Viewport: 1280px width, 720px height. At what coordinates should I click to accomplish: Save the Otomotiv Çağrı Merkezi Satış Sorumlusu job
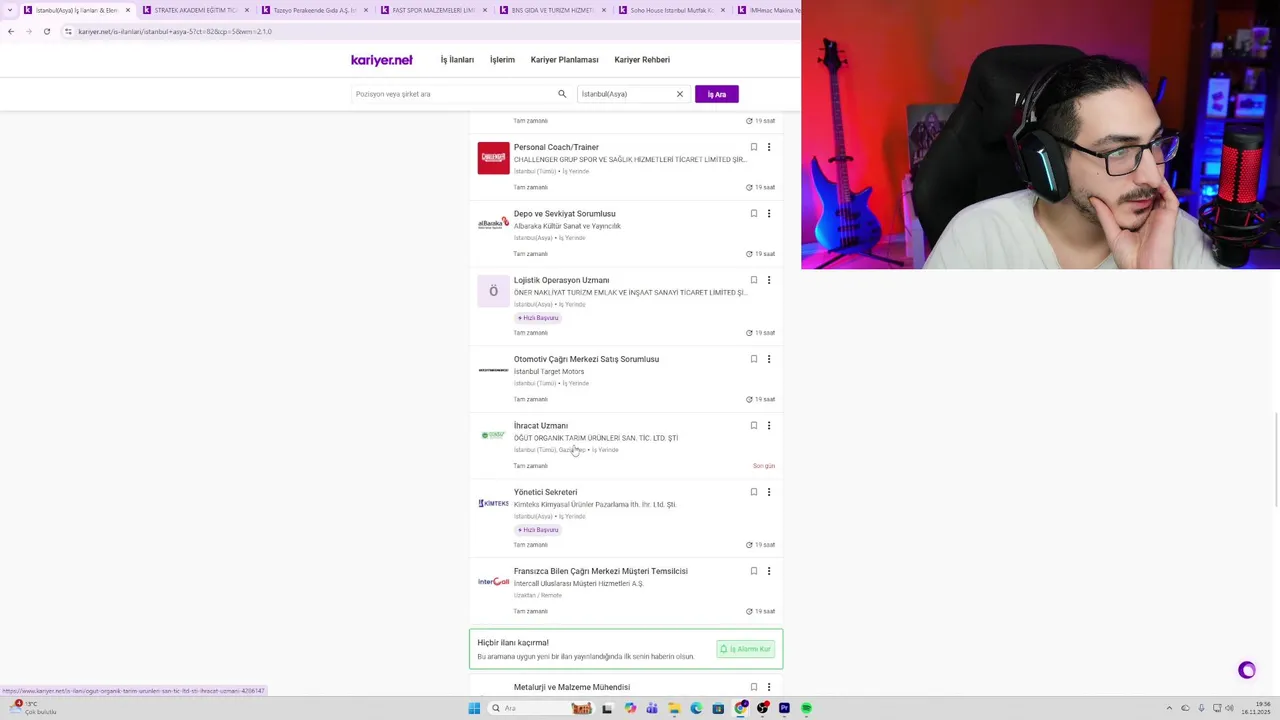click(754, 359)
